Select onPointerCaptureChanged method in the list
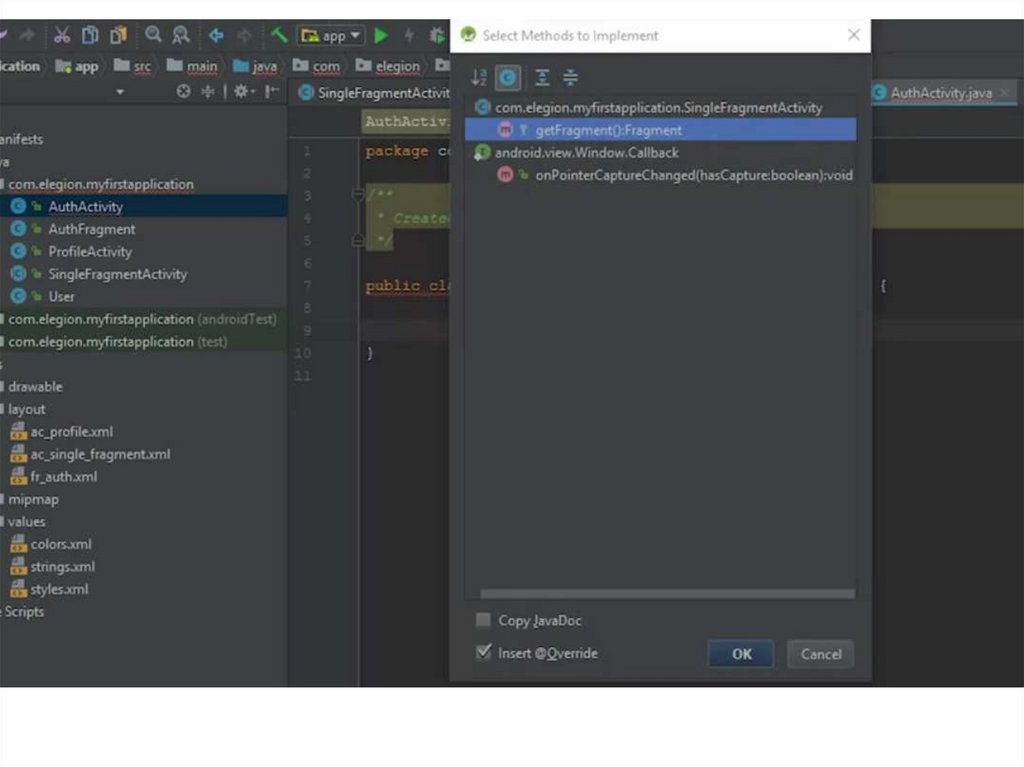 tap(693, 175)
